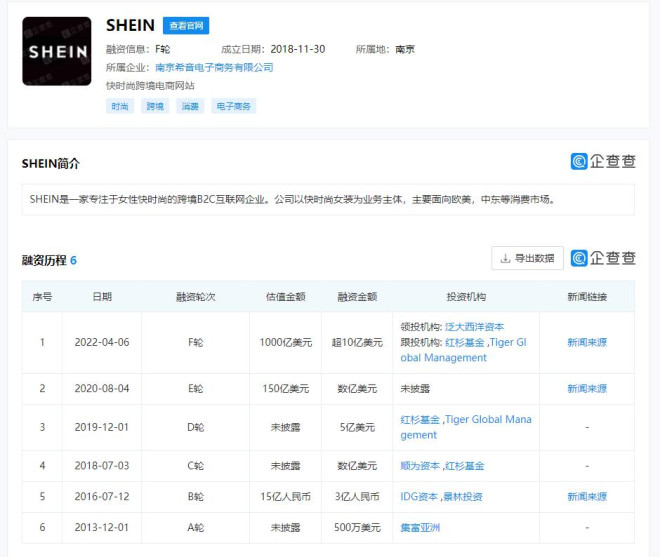This screenshot has width=660, height=557.
Task: Open the 查看官网 official site button
Action: [186, 26]
